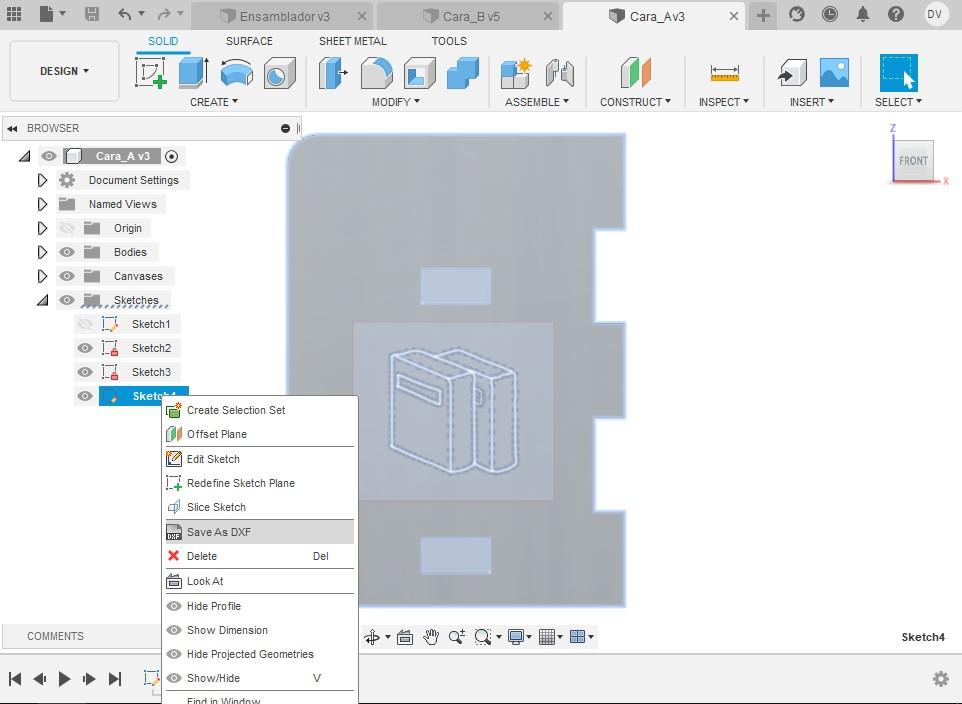Viewport: 962px width, 704px height.
Task: Select the Revolve tool
Action: point(237,72)
